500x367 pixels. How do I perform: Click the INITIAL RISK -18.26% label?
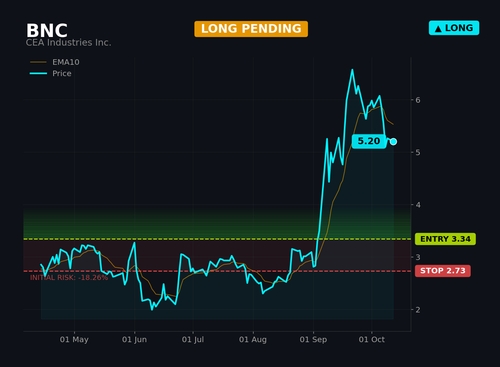tap(69, 278)
